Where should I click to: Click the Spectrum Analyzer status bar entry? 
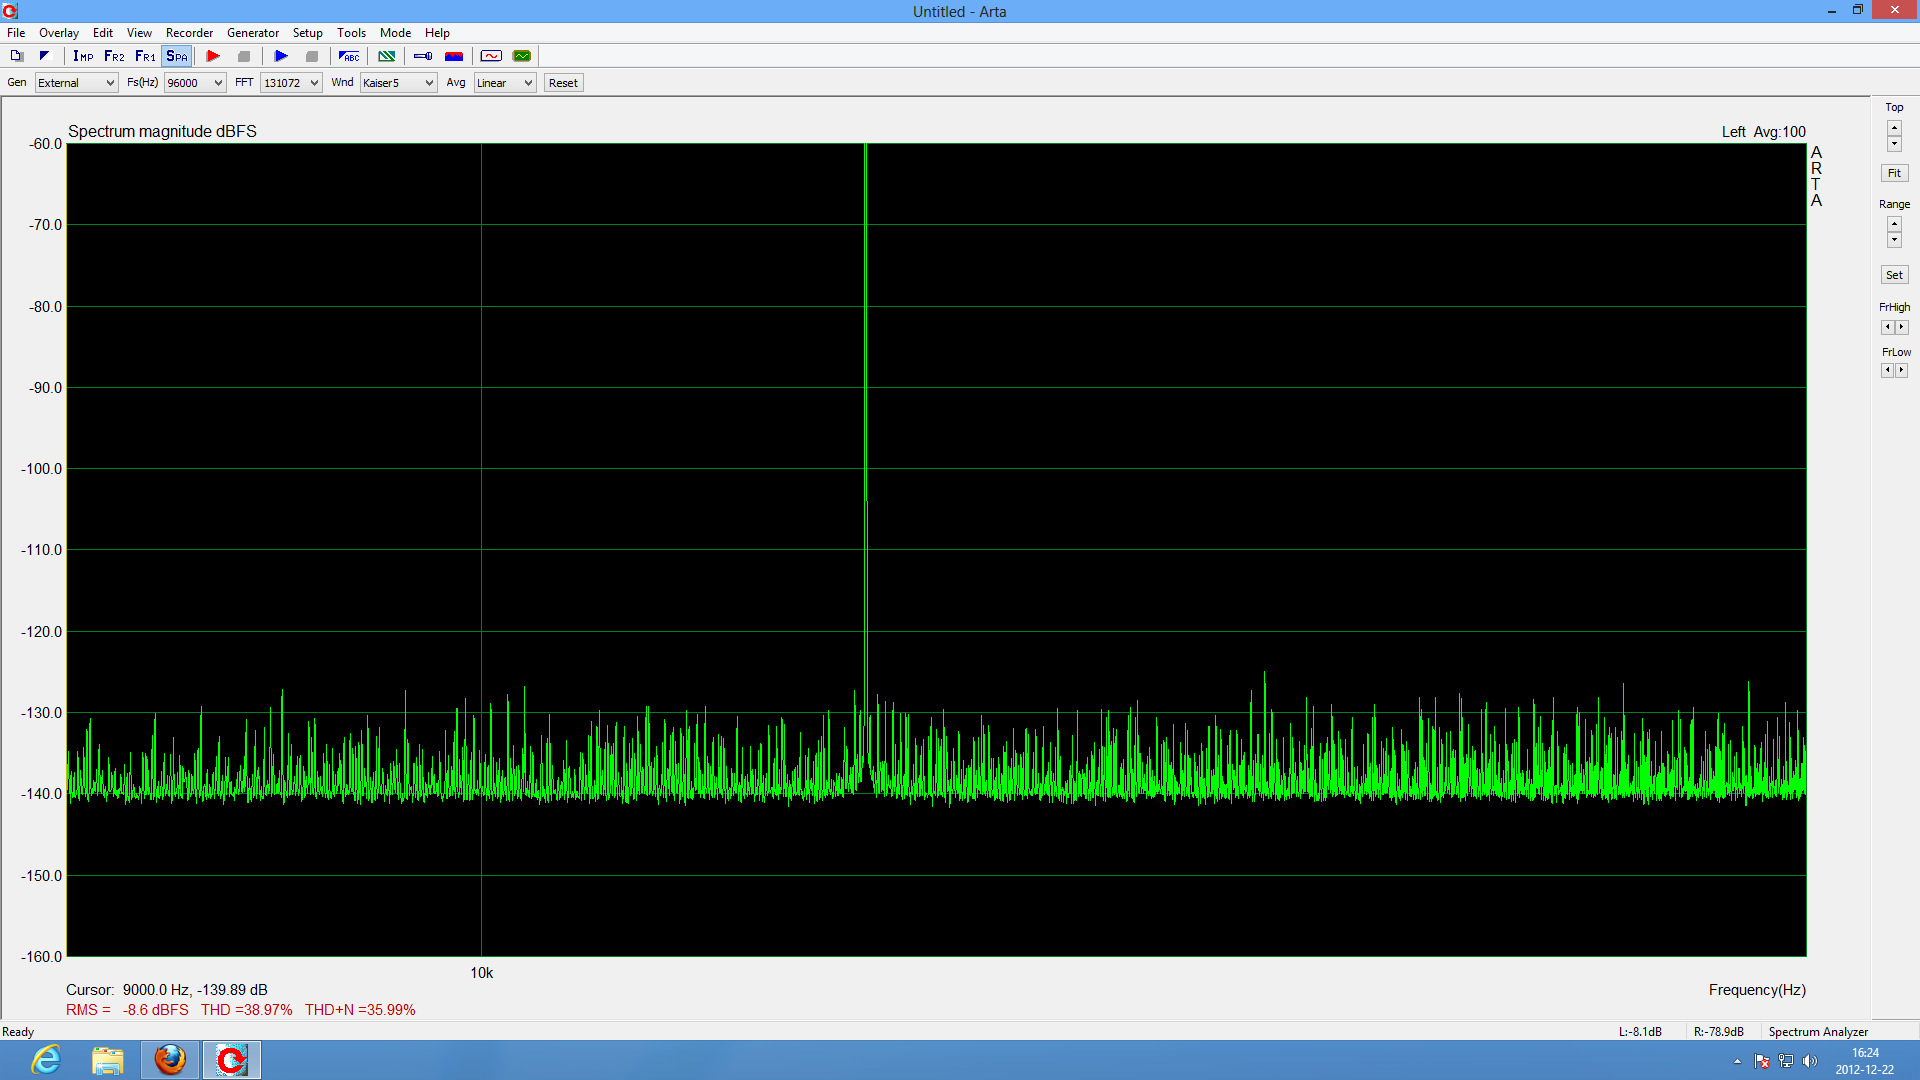pyautogui.click(x=1818, y=1032)
